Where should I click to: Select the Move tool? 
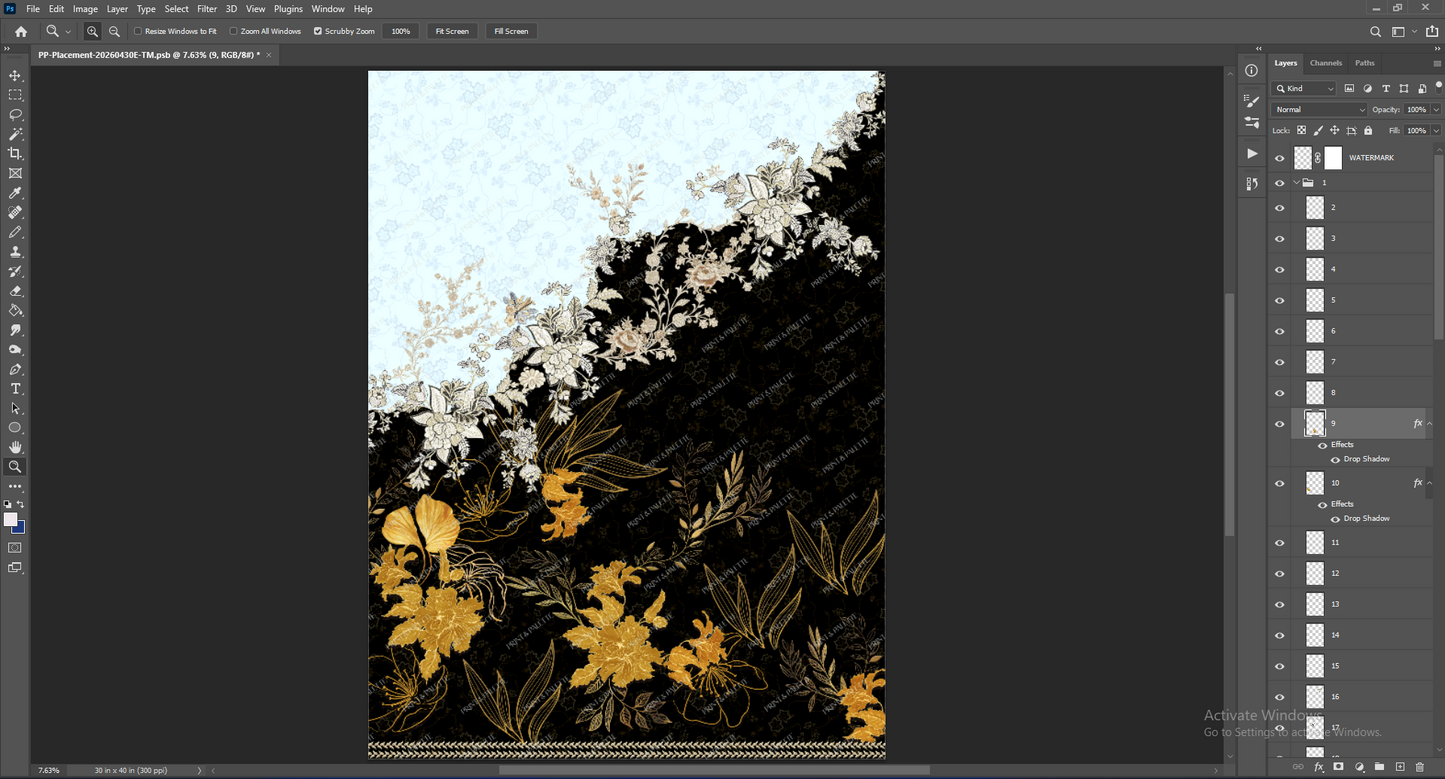tap(15, 76)
